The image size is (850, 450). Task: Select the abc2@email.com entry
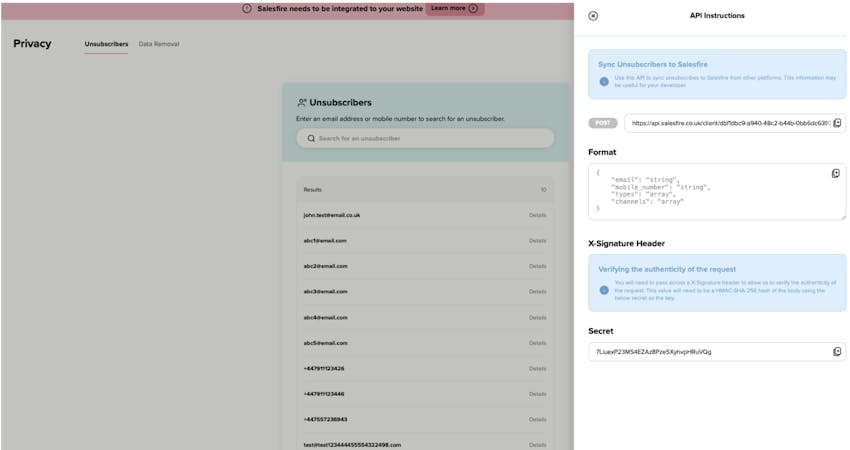[x=325, y=266]
